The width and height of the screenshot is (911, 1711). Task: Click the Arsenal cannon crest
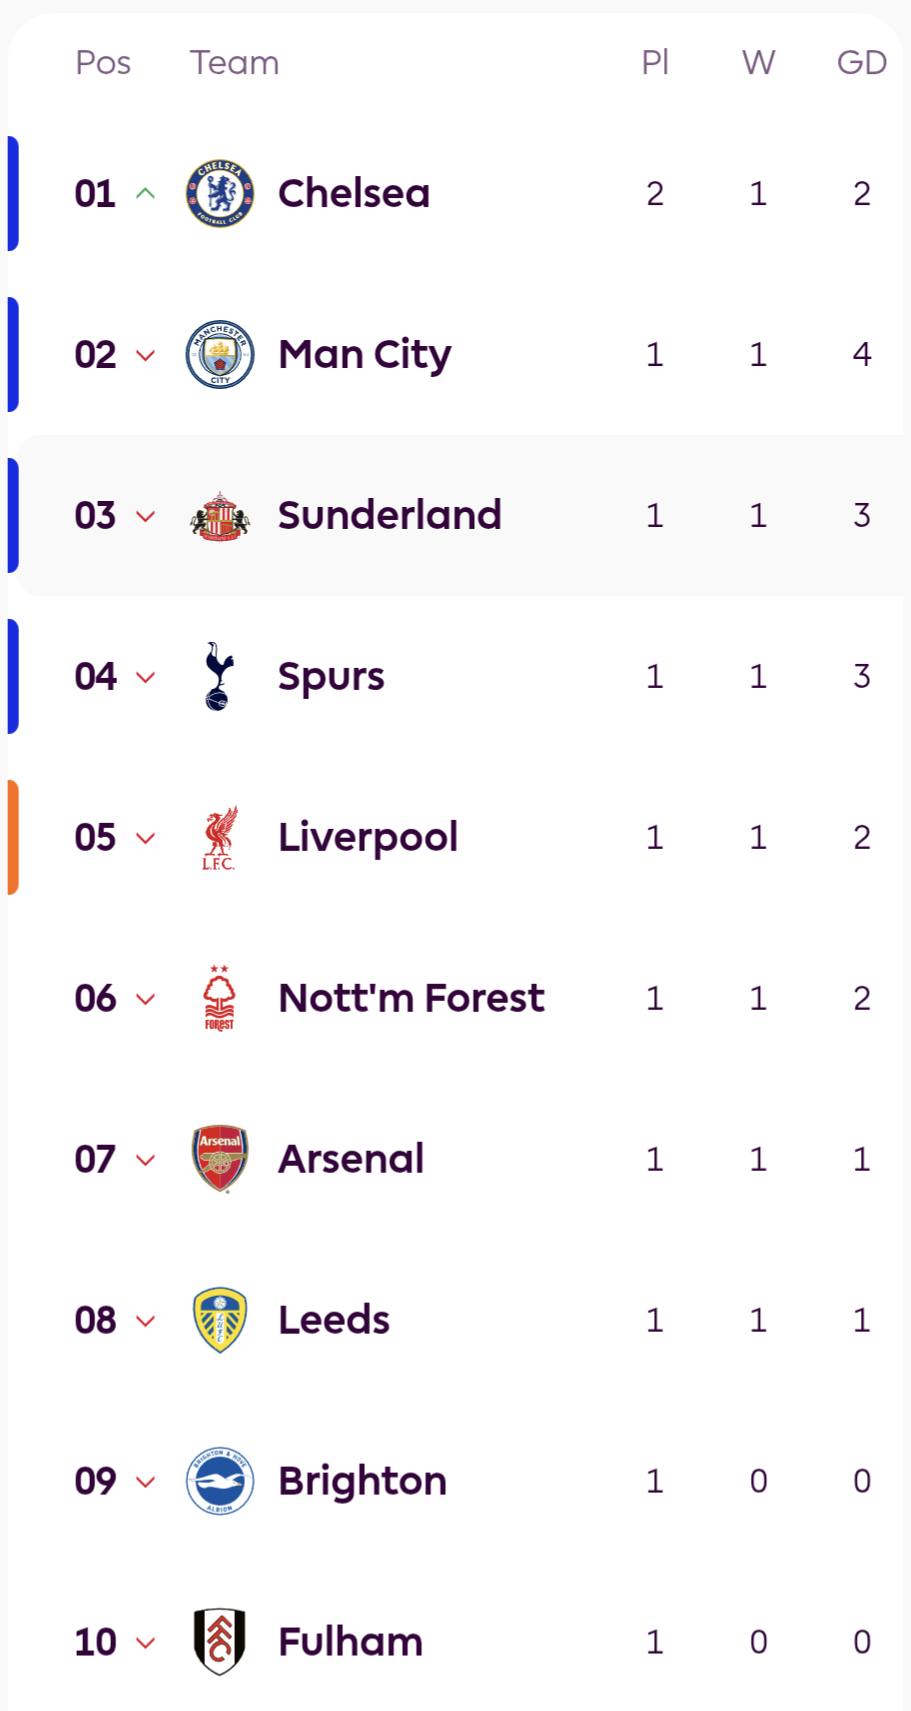pos(220,1159)
